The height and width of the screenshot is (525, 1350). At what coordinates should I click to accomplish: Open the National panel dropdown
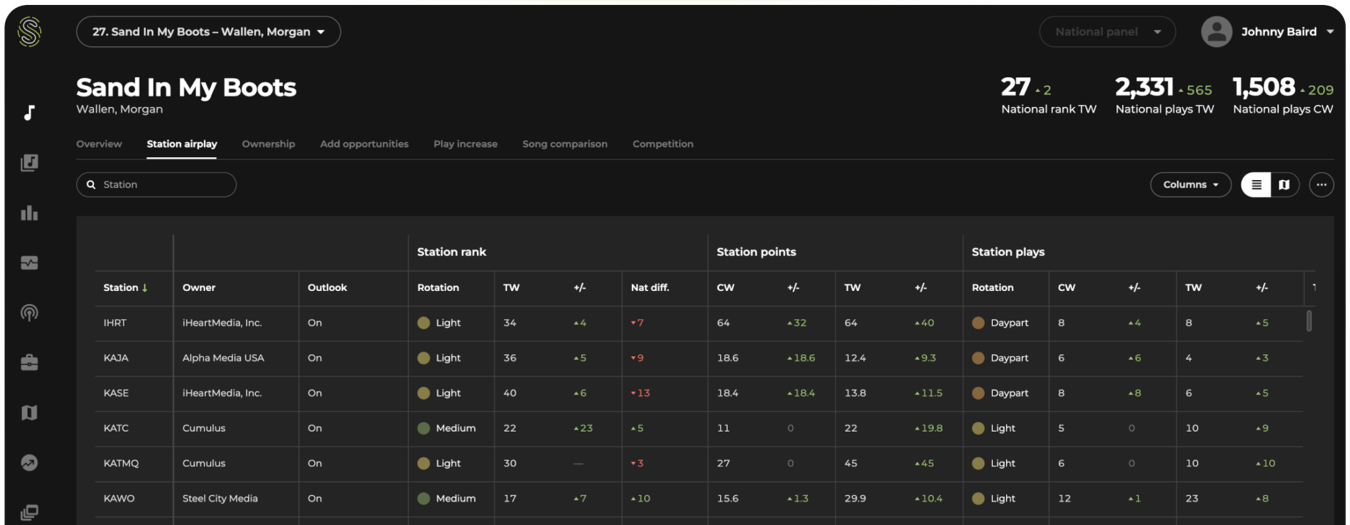pyautogui.click(x=1108, y=32)
